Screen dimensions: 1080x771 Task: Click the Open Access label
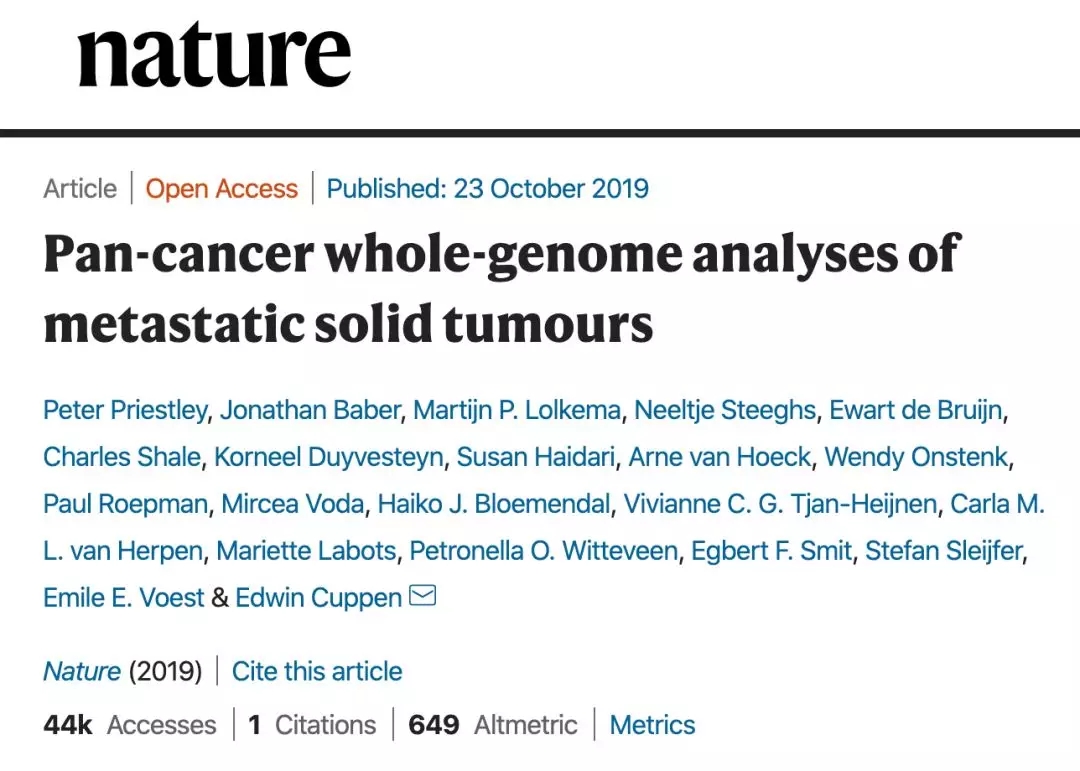click(x=222, y=189)
